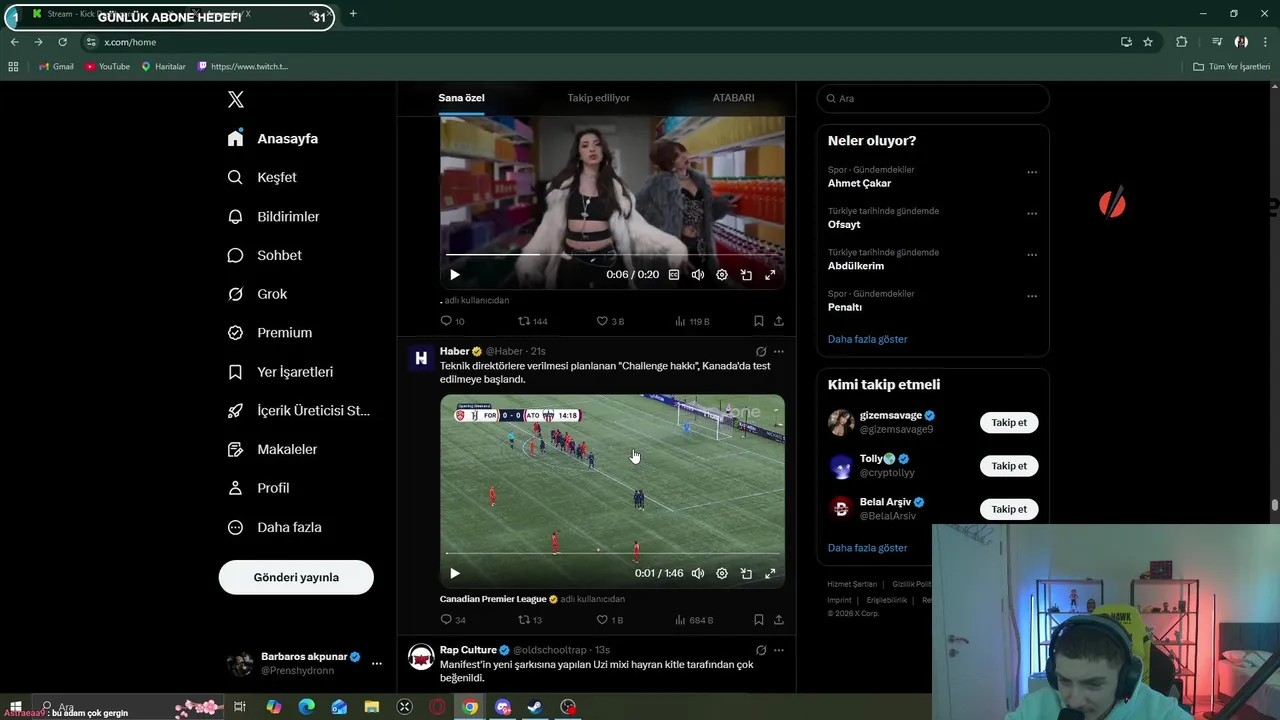1280x720 pixels.
Task: Click the Yer İşaretleri bookmark icon
Action: click(x=235, y=372)
